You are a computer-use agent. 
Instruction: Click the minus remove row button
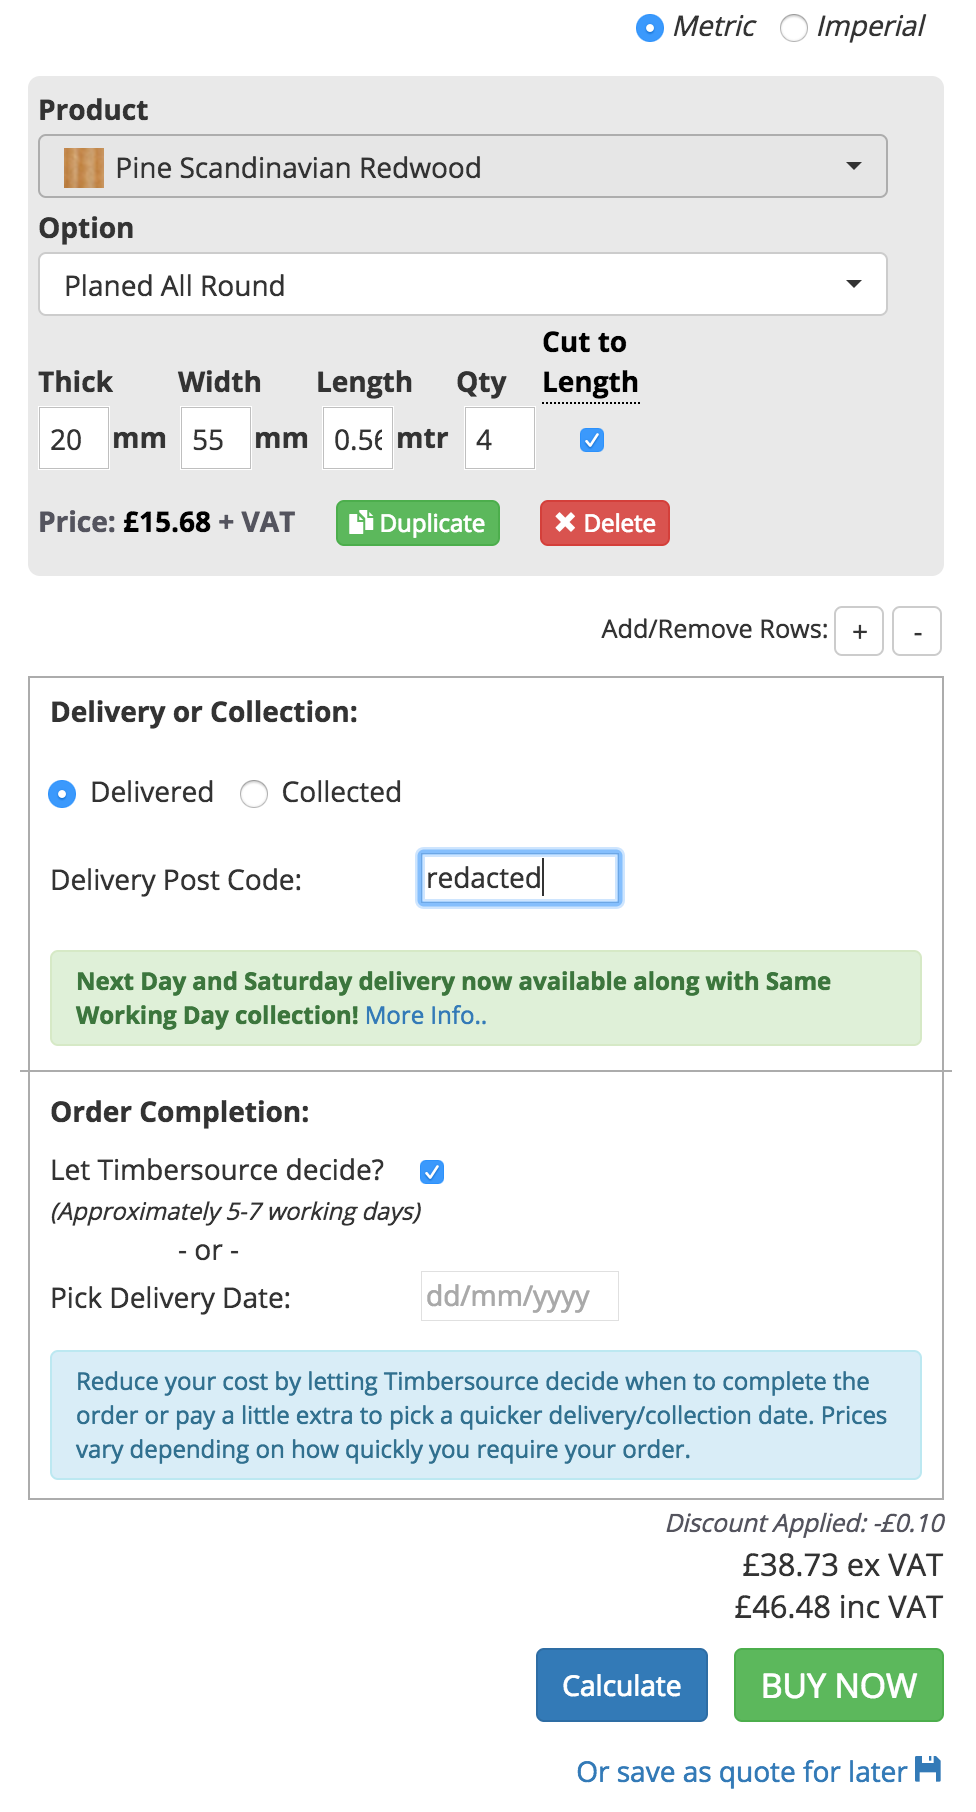[x=917, y=631]
